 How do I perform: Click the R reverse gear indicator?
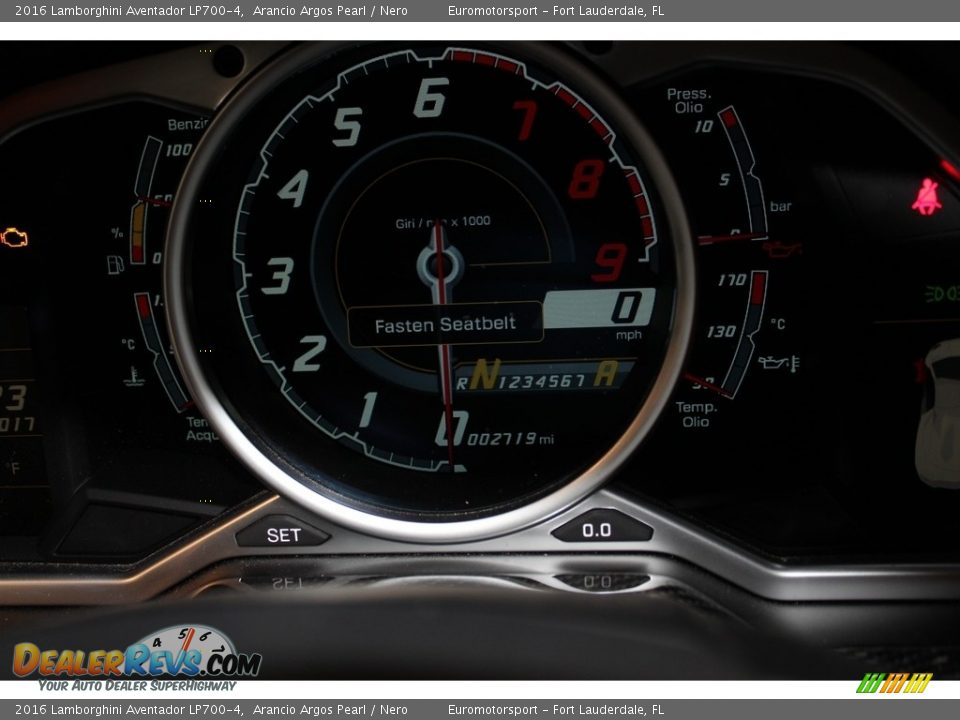pyautogui.click(x=462, y=381)
